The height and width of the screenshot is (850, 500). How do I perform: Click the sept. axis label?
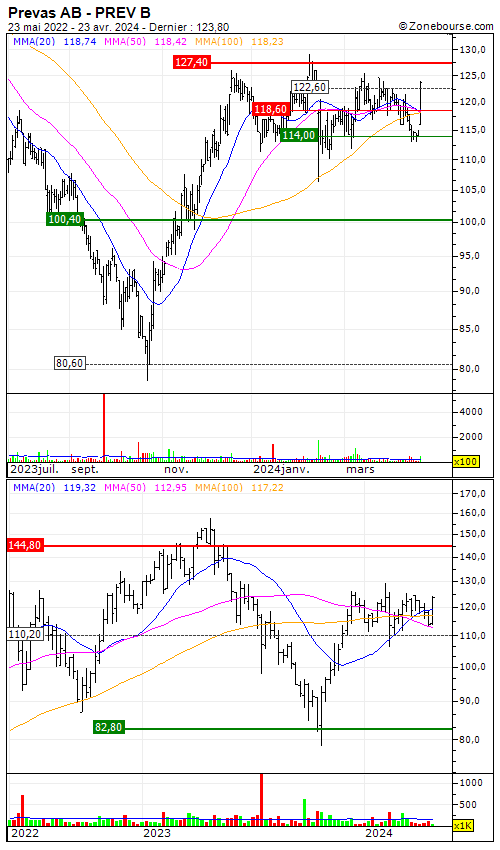(x=85, y=469)
